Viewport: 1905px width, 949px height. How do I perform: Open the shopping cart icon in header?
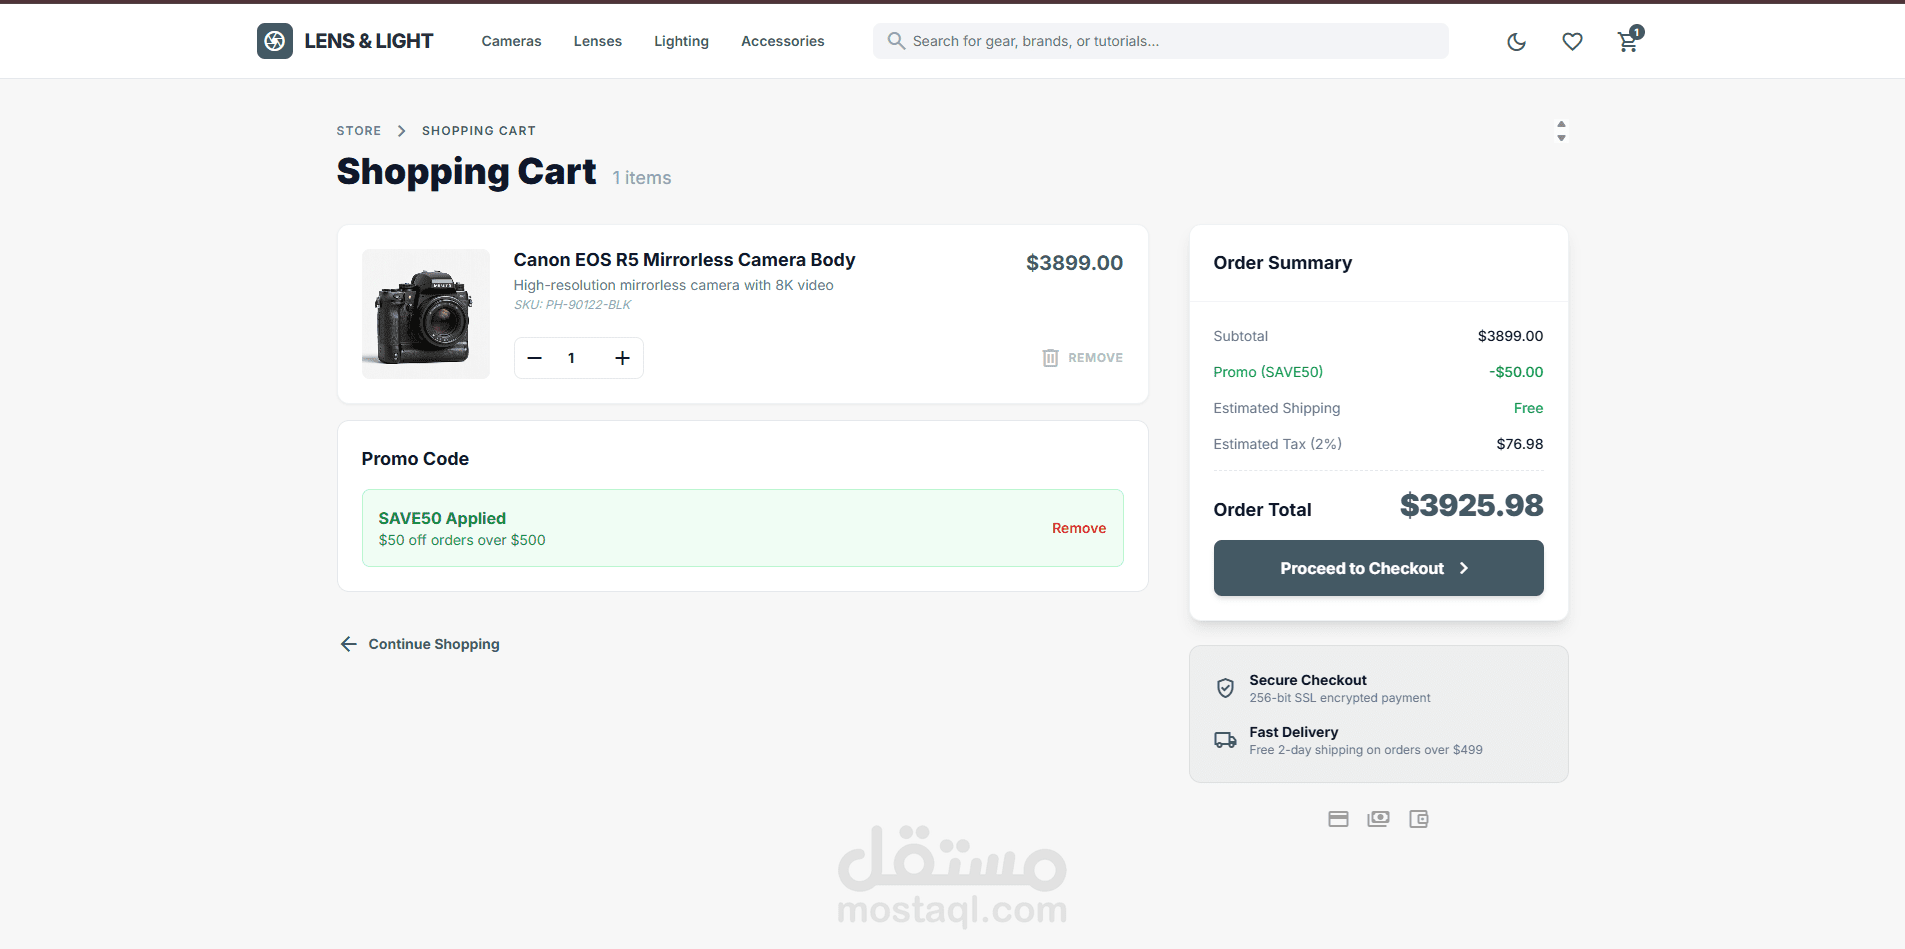coord(1628,41)
